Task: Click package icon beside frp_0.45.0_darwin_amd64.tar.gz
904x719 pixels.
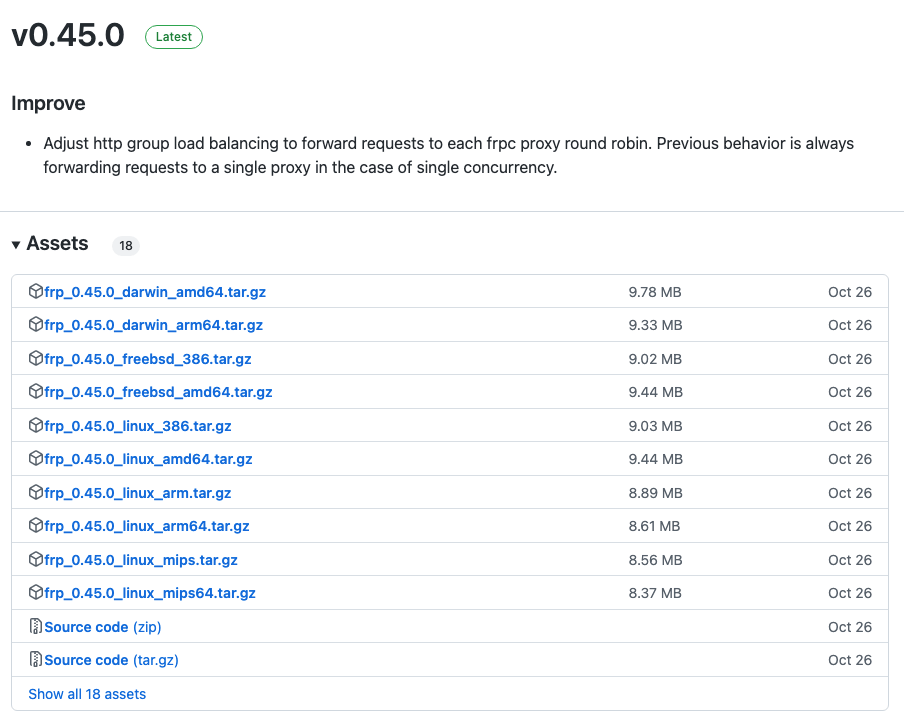Action: click(x=36, y=292)
